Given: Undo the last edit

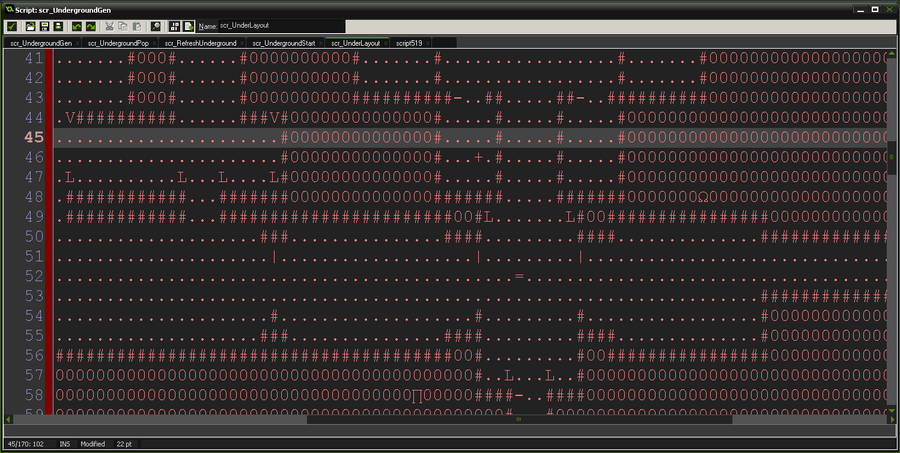Looking at the screenshot, I should 76,26.
